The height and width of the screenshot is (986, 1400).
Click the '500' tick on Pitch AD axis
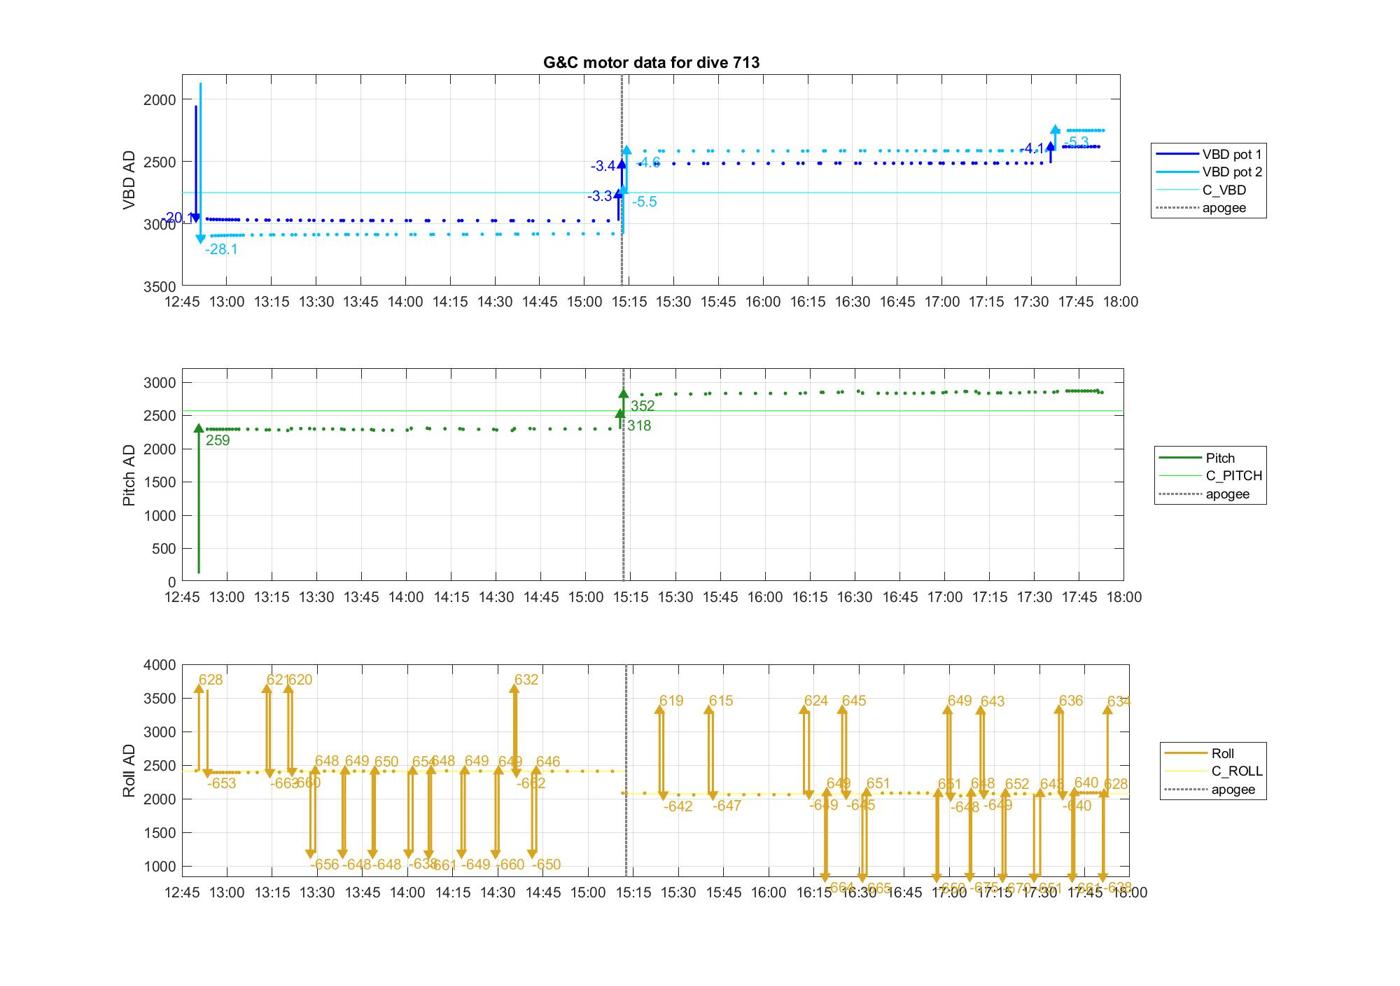tap(164, 549)
